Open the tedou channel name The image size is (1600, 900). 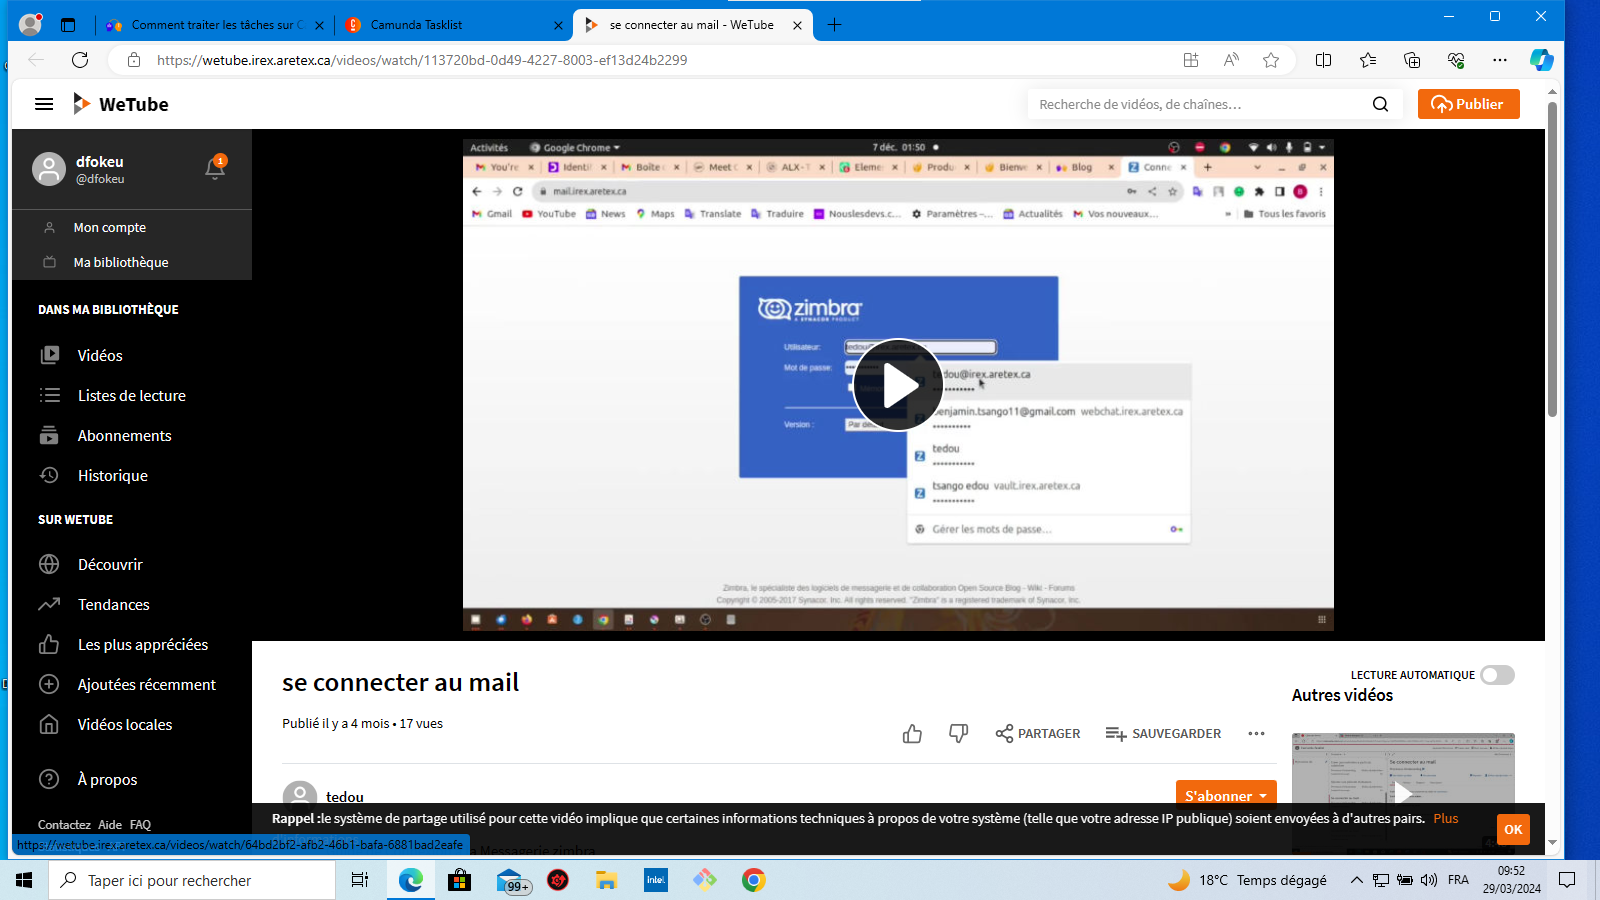tap(345, 797)
